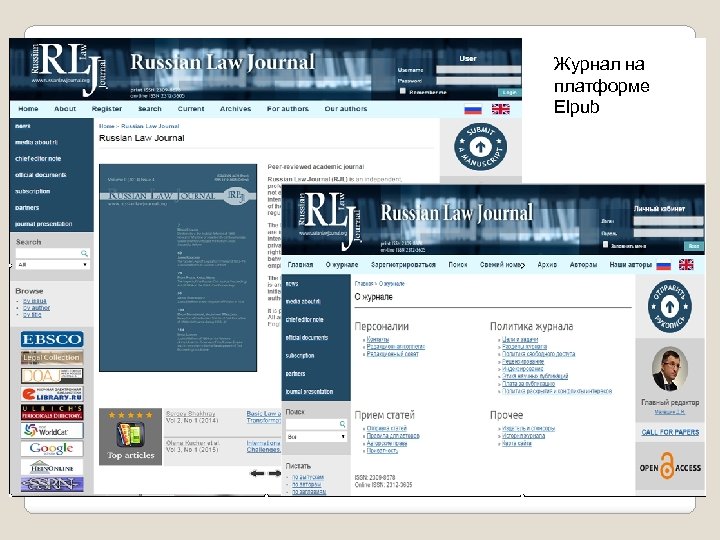
Task: Click the search magnifier in English Search box
Action: click(84, 253)
